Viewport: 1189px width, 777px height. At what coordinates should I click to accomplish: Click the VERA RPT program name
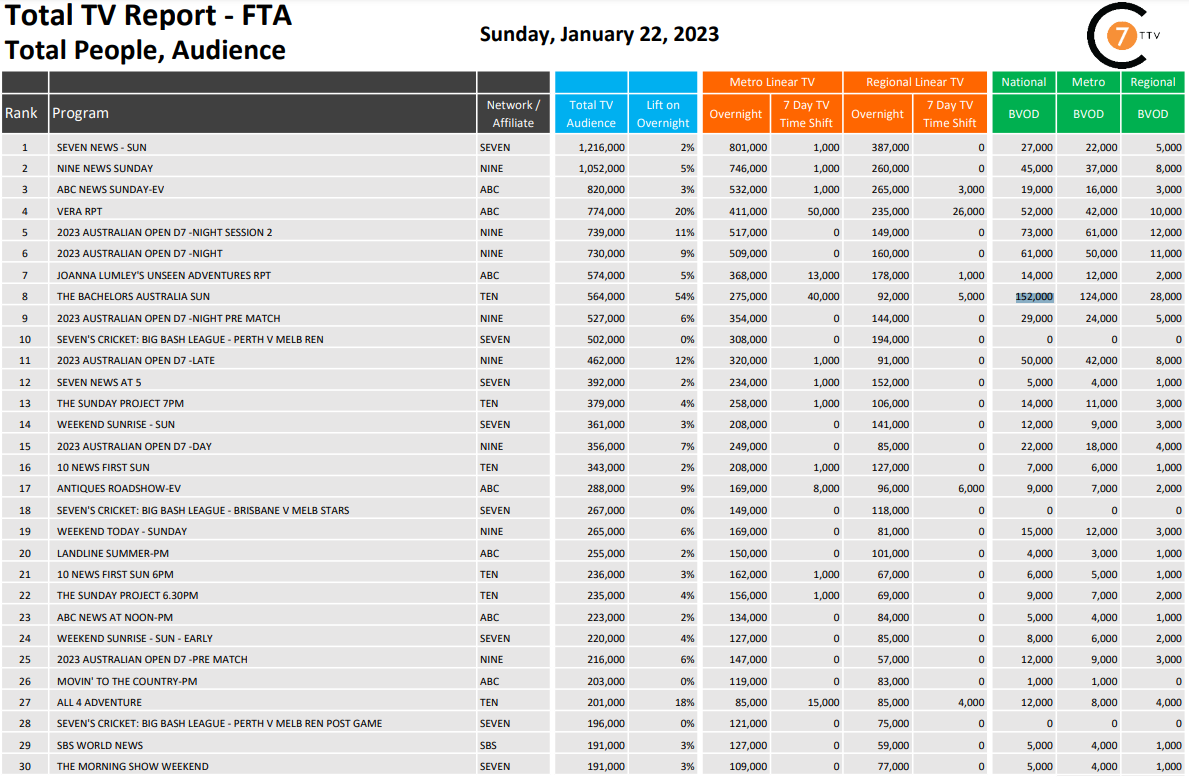tap(79, 211)
